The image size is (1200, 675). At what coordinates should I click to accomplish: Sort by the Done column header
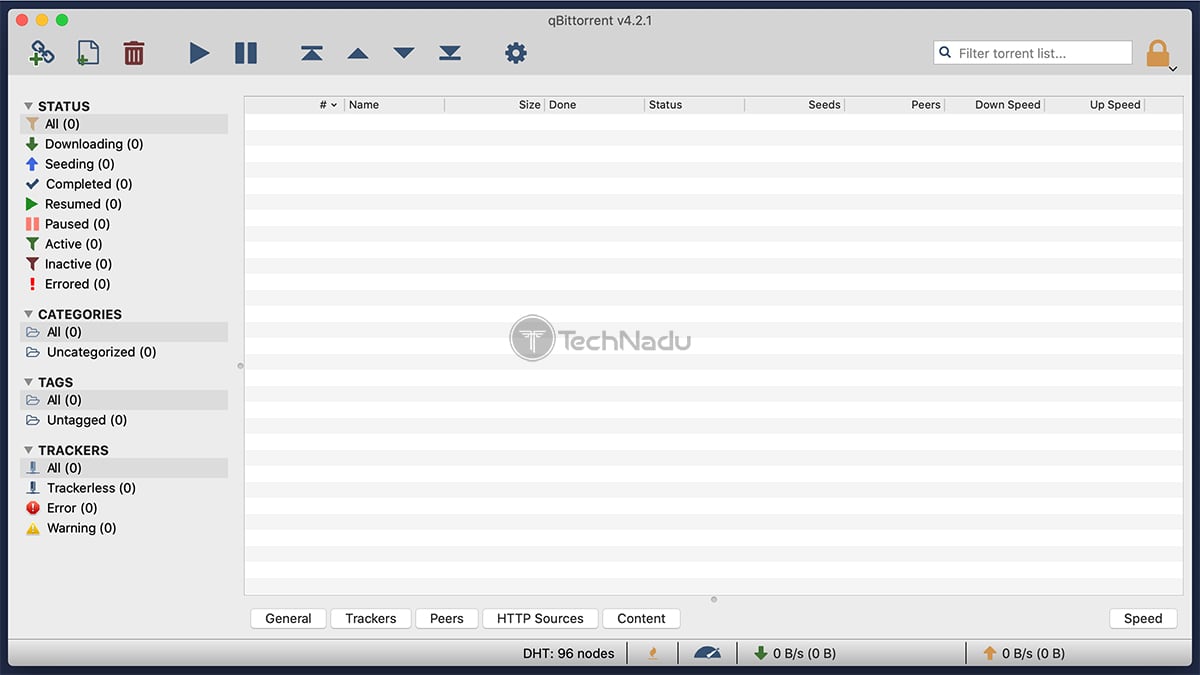[595, 105]
